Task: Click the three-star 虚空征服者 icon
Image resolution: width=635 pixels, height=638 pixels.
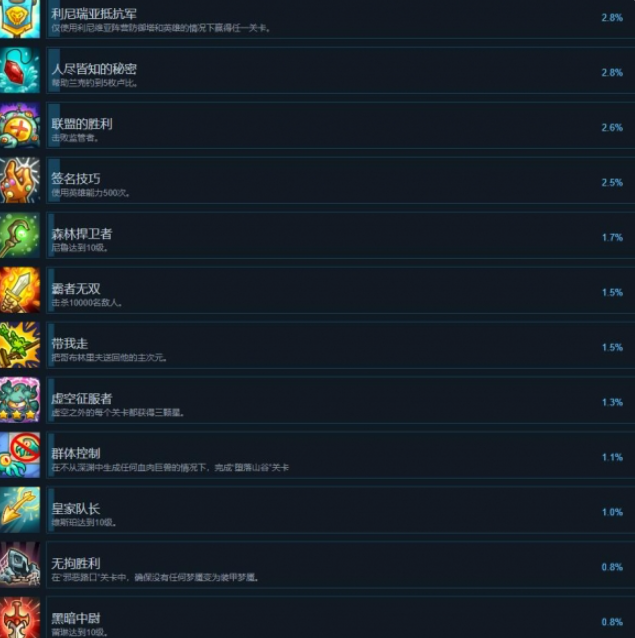Action: [20, 400]
